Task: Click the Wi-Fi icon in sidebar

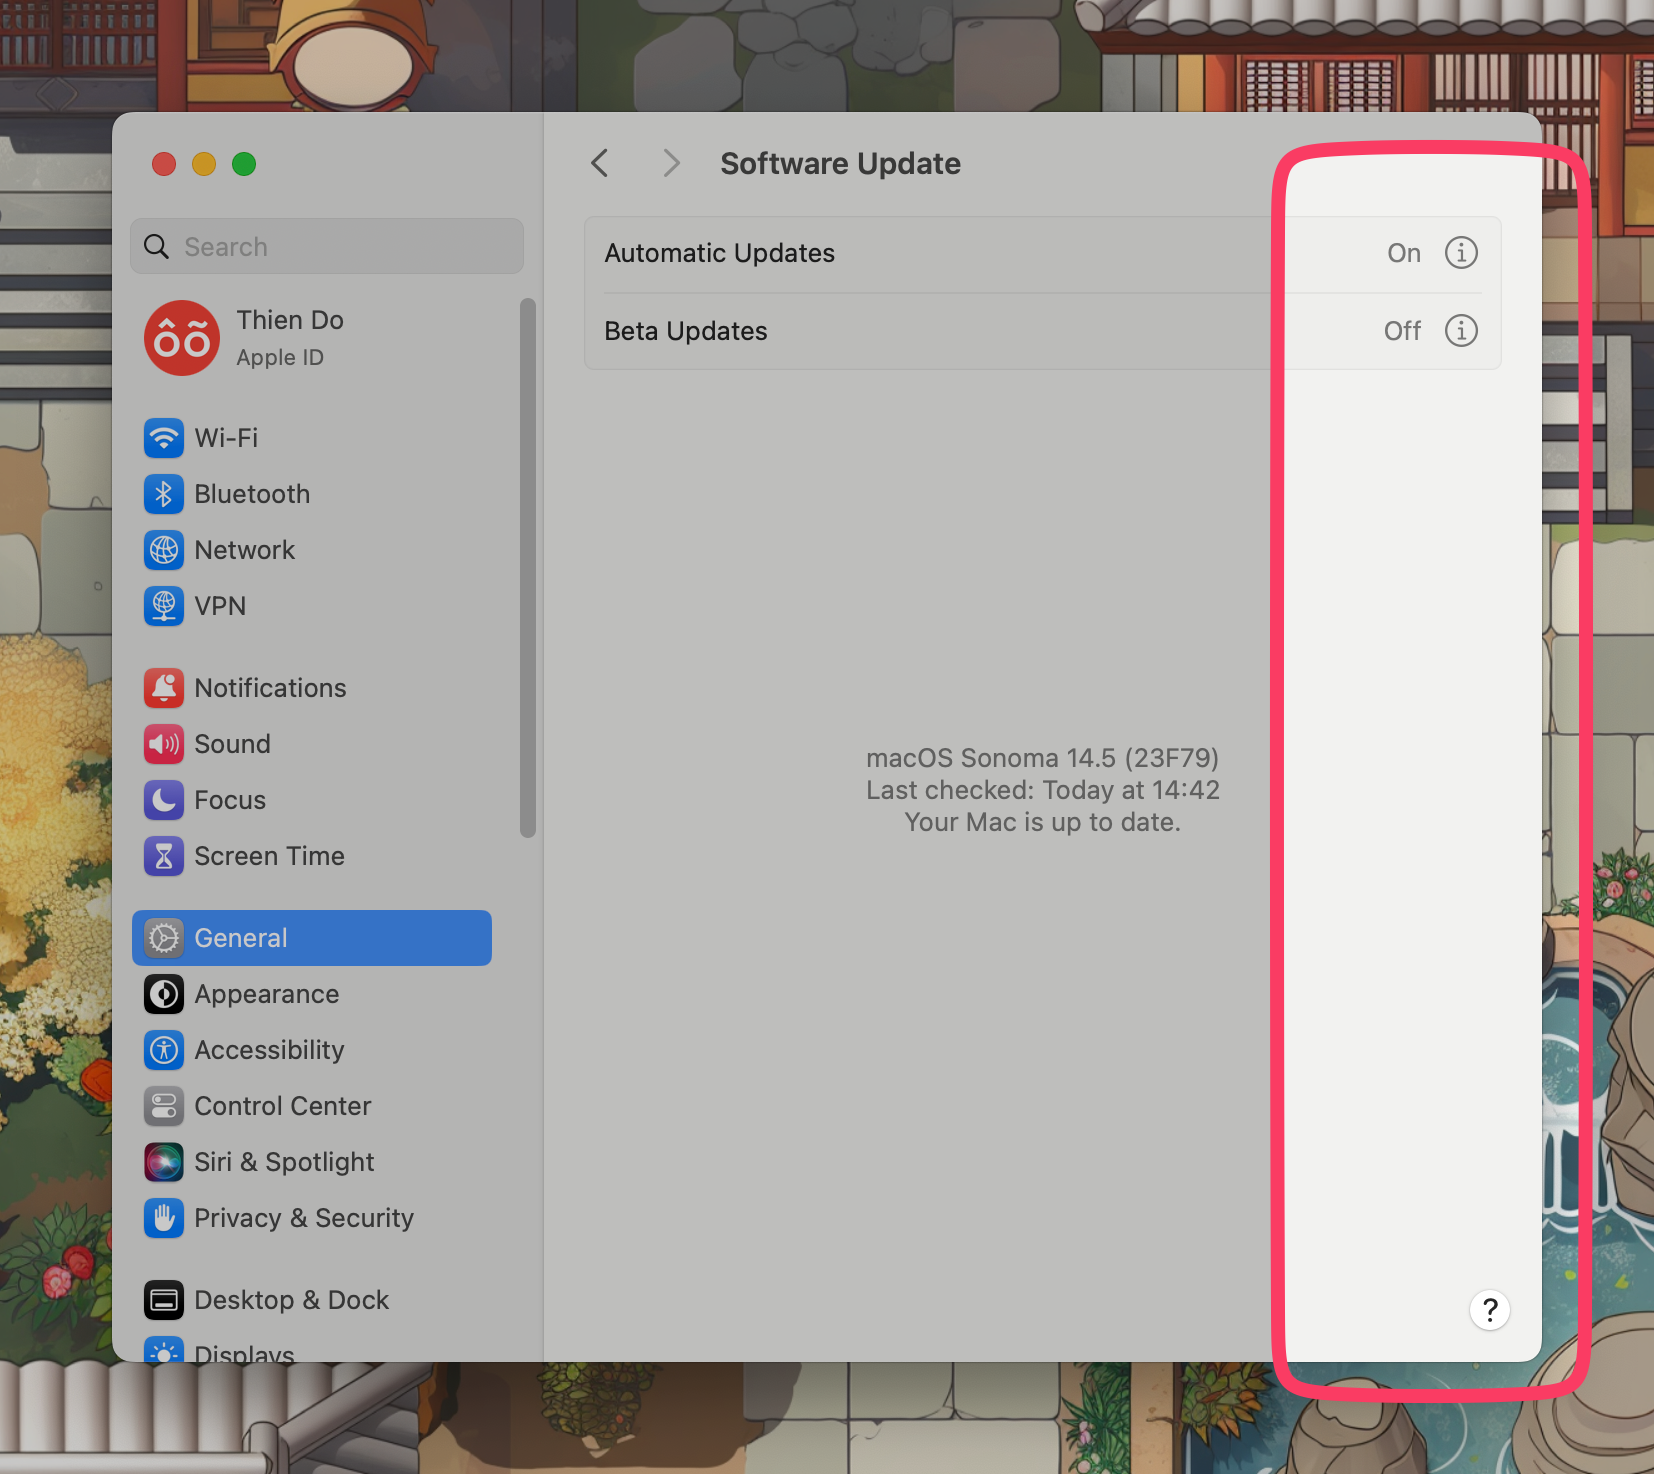Action: tap(164, 438)
